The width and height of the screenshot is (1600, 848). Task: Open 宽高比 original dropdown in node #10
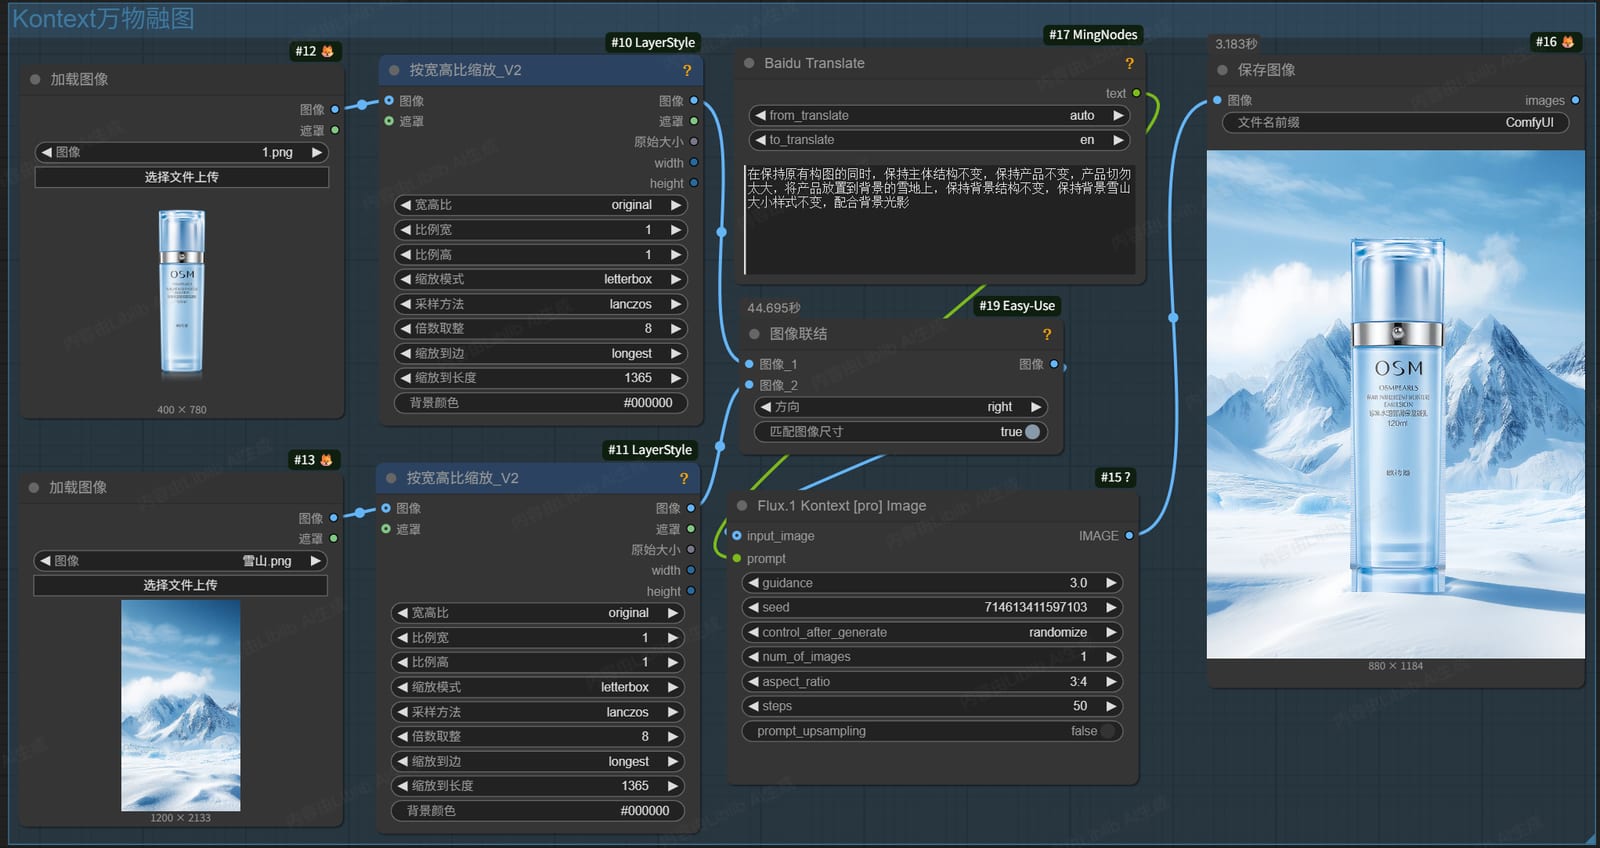pos(541,205)
